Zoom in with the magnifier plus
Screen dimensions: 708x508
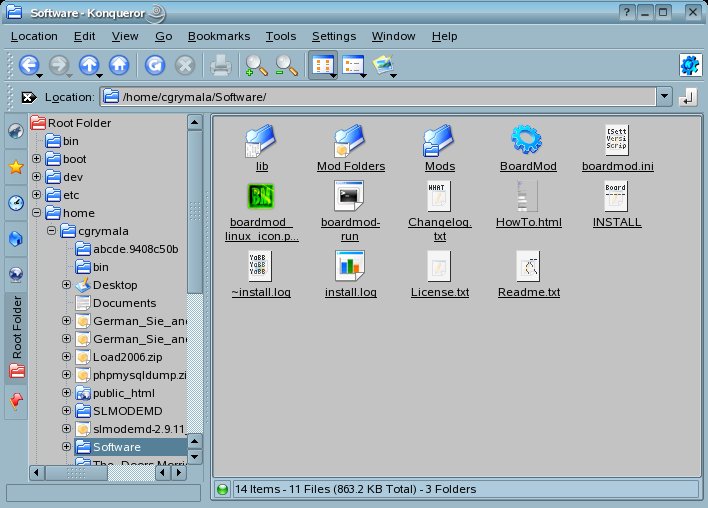[256, 65]
